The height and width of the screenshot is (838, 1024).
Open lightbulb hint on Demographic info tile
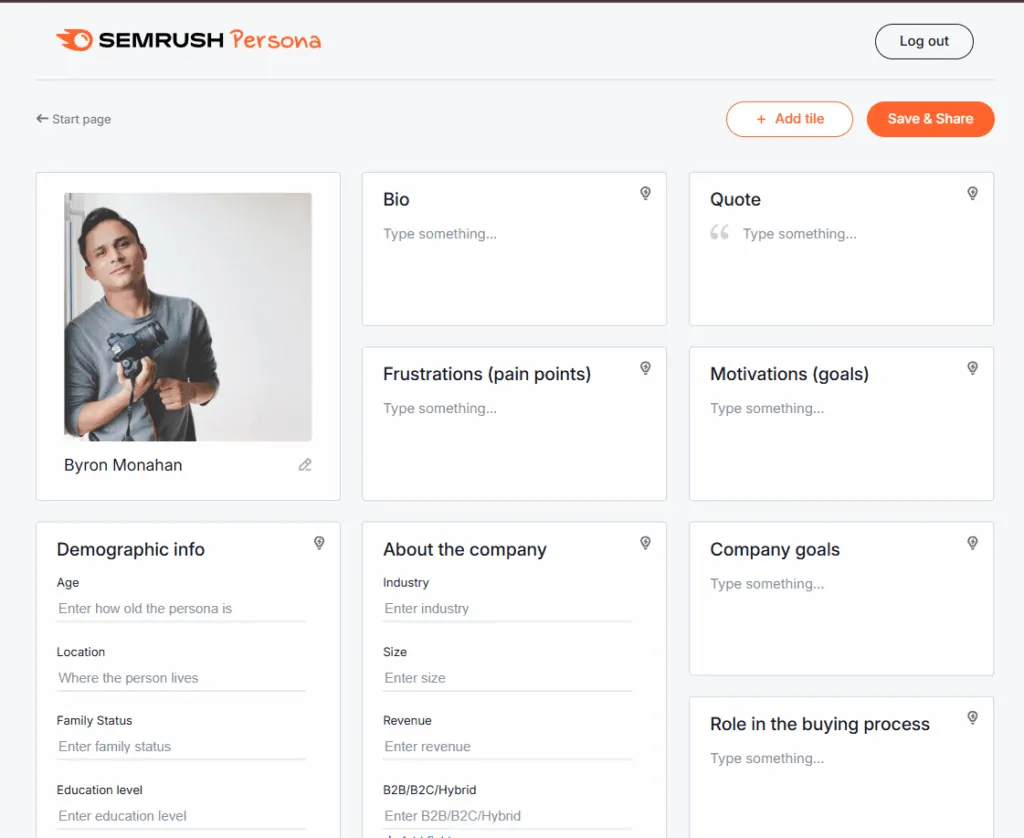pyautogui.click(x=319, y=543)
